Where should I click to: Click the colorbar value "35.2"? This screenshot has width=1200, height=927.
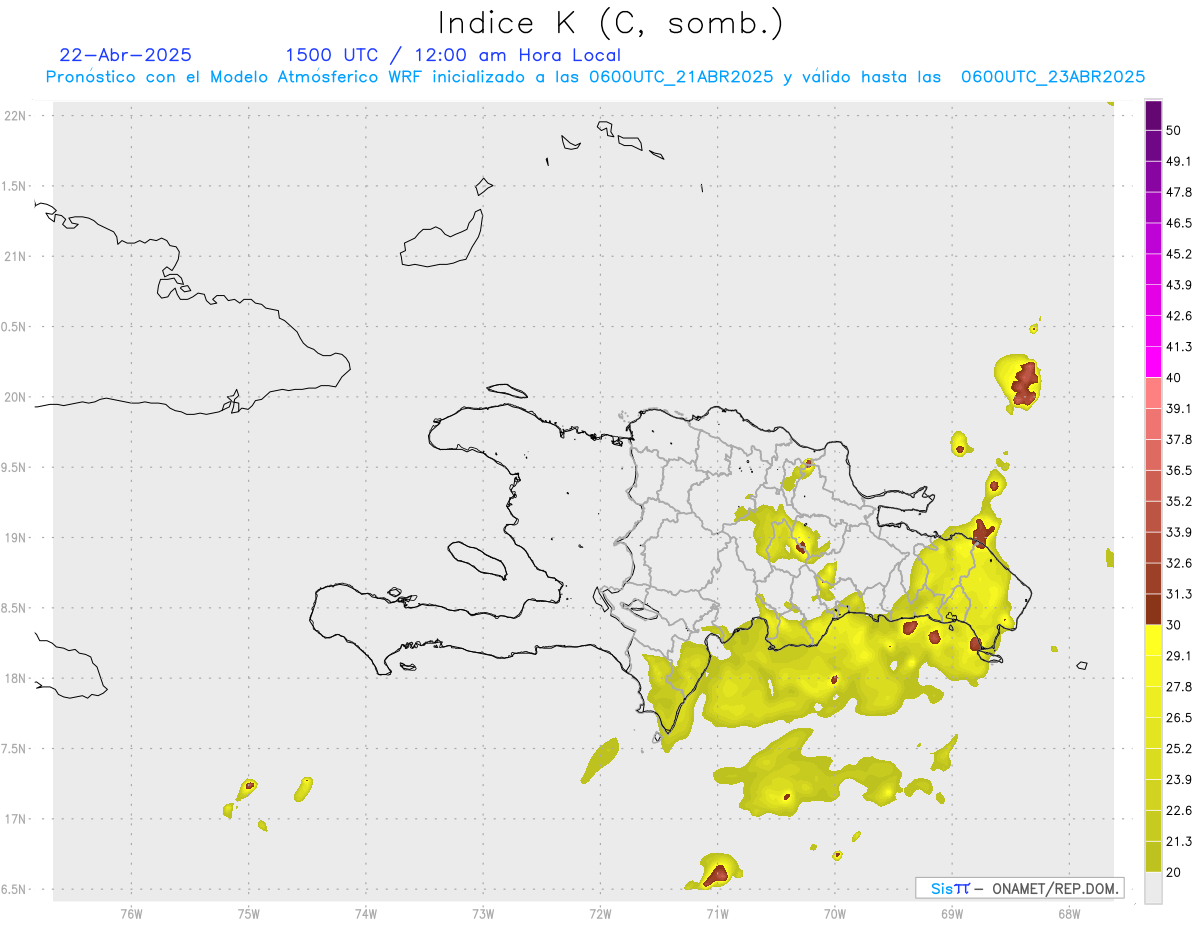(1179, 501)
